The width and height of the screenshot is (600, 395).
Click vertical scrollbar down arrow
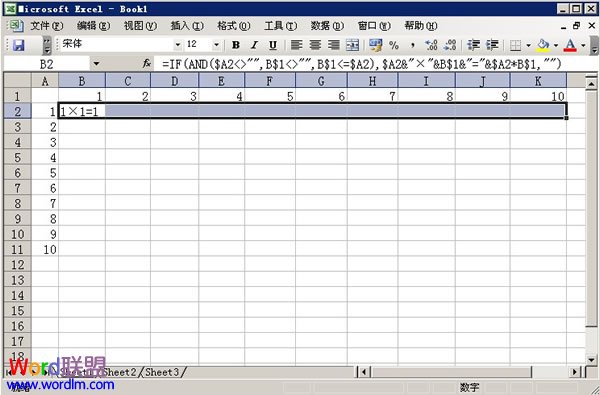coord(592,359)
